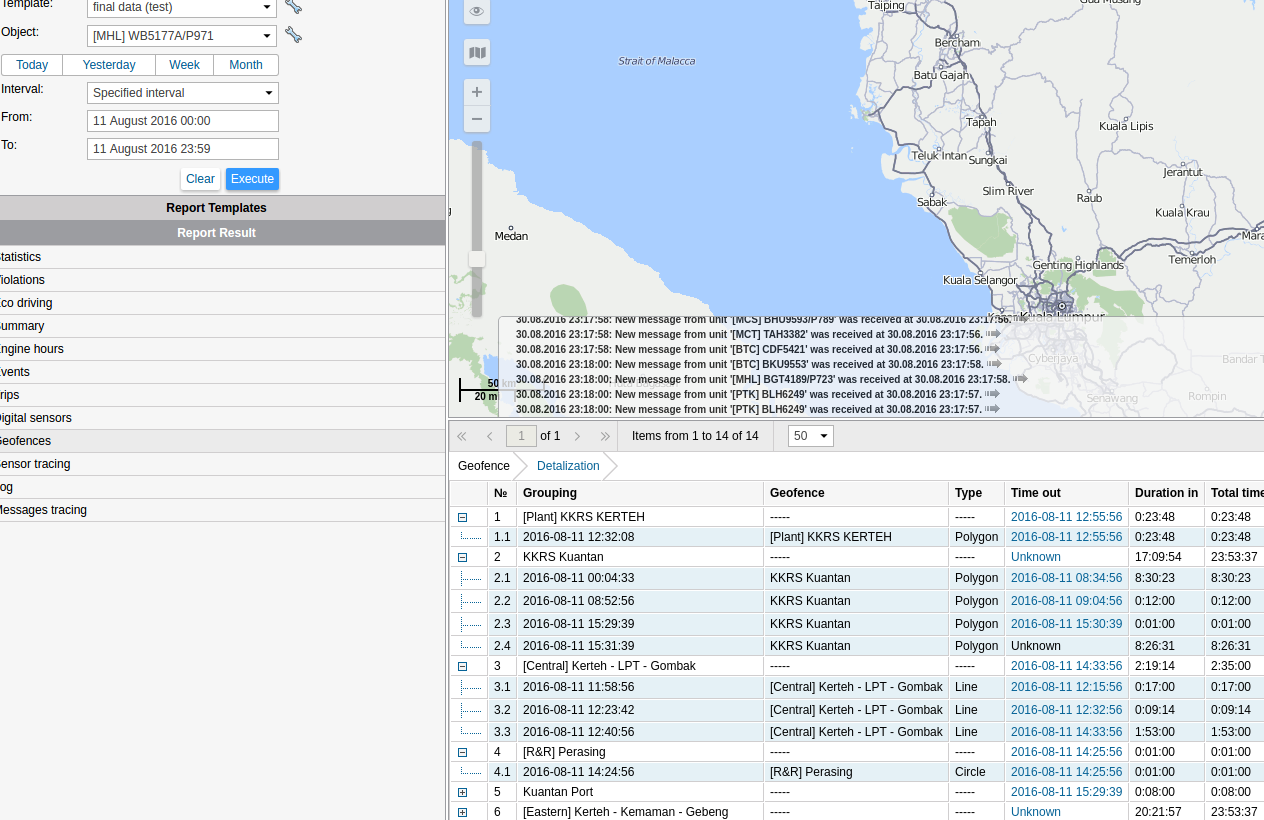Select the Yesterday interval button
This screenshot has width=1264, height=820.
tap(109, 65)
